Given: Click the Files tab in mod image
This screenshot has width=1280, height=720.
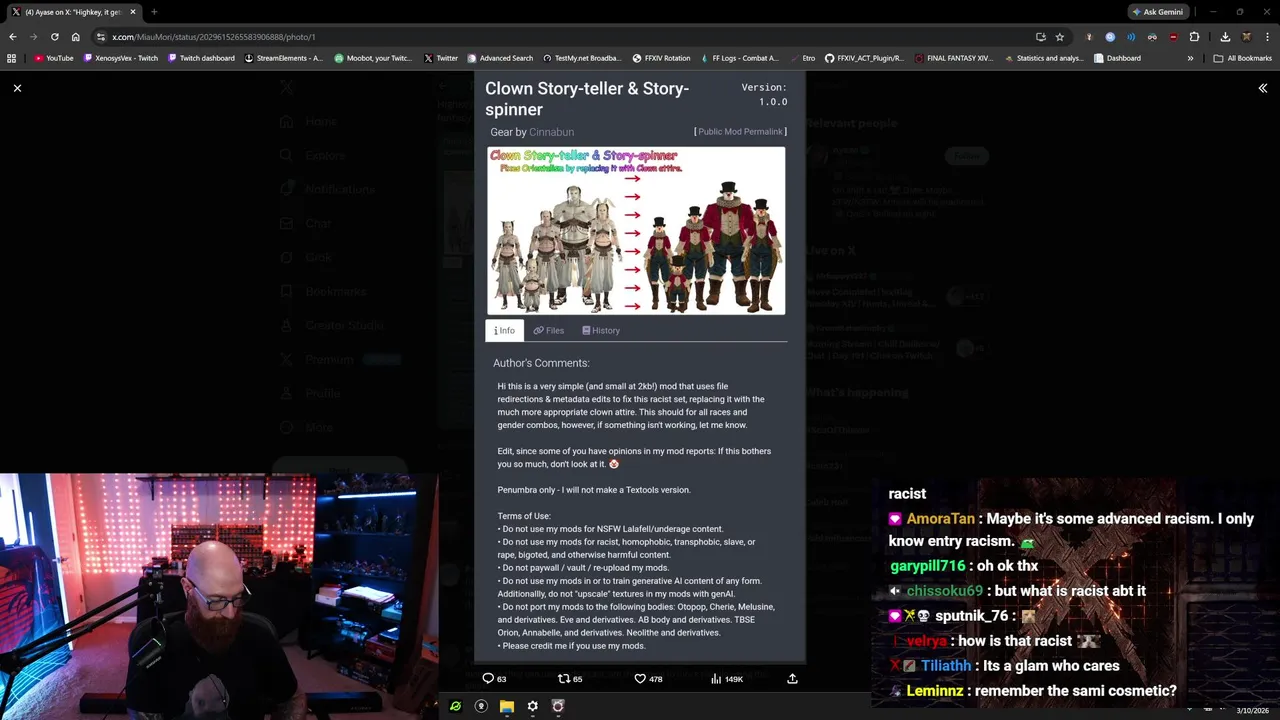Looking at the screenshot, I should 549,330.
